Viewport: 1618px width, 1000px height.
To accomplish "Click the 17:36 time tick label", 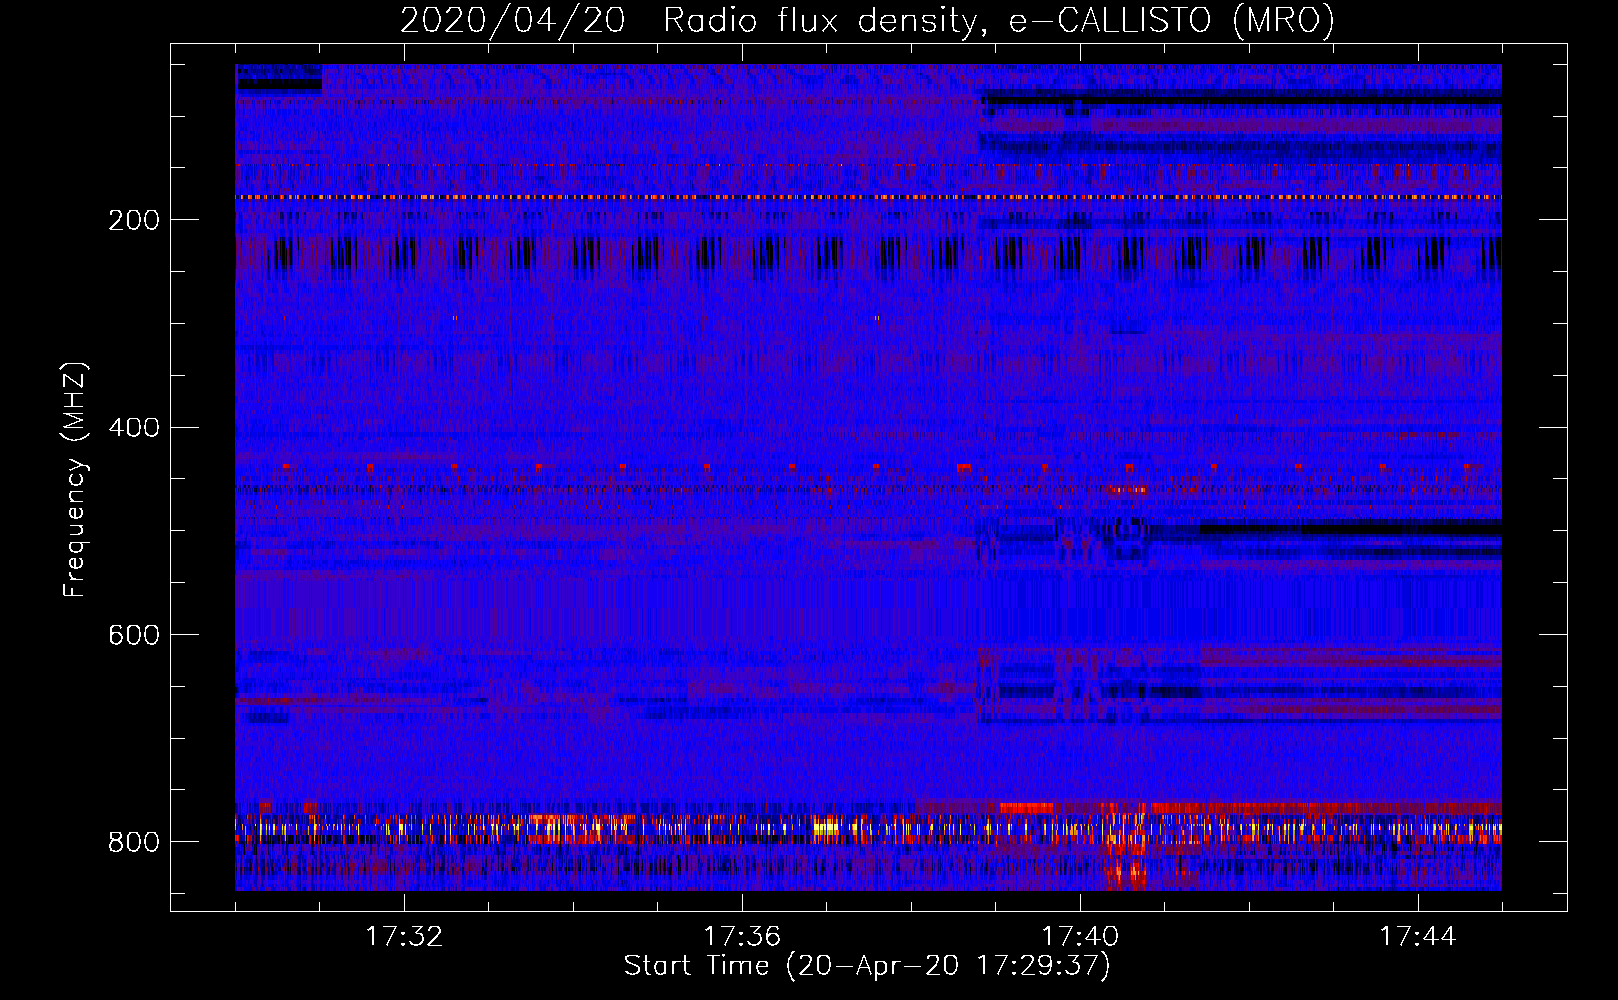I will (x=742, y=937).
